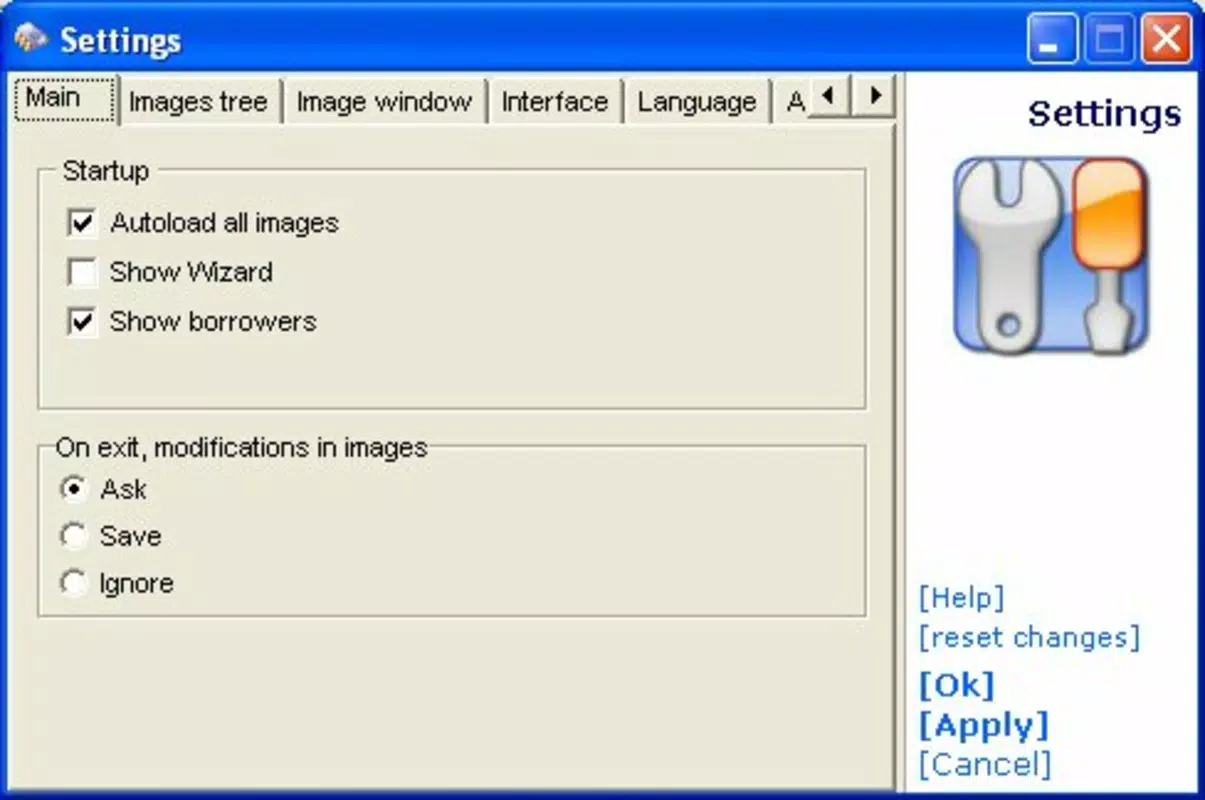The width and height of the screenshot is (1205, 800).
Task: Minimize the Settings window
Action: (x=1052, y=41)
